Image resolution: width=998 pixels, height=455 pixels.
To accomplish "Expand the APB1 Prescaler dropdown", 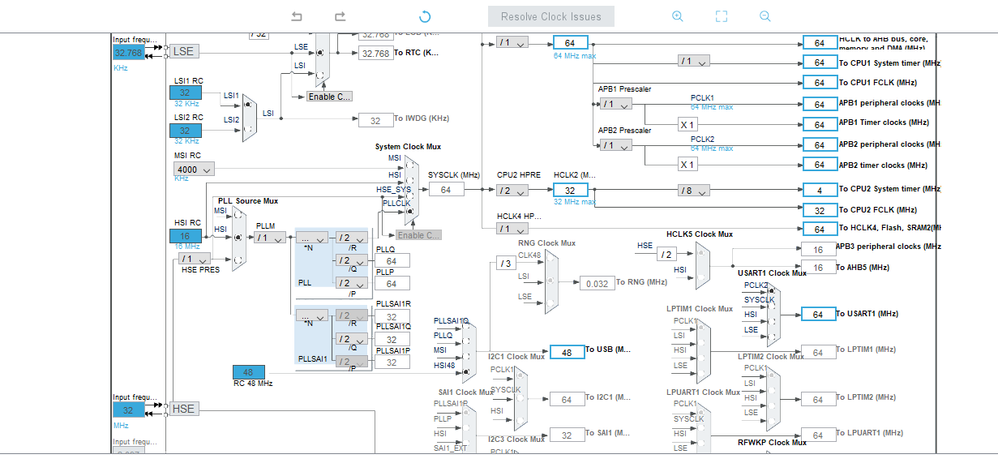I will point(615,104).
